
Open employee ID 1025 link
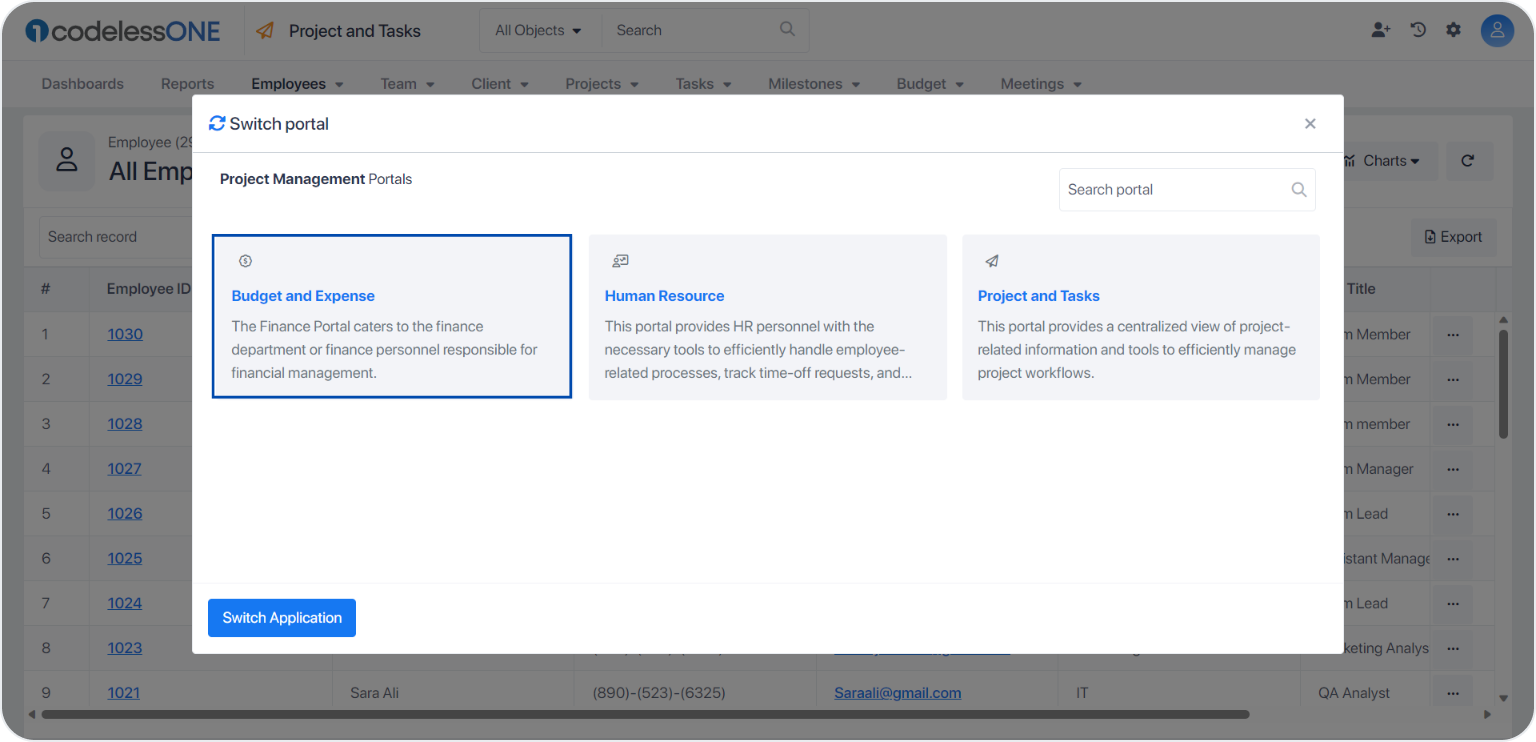[x=125, y=558]
